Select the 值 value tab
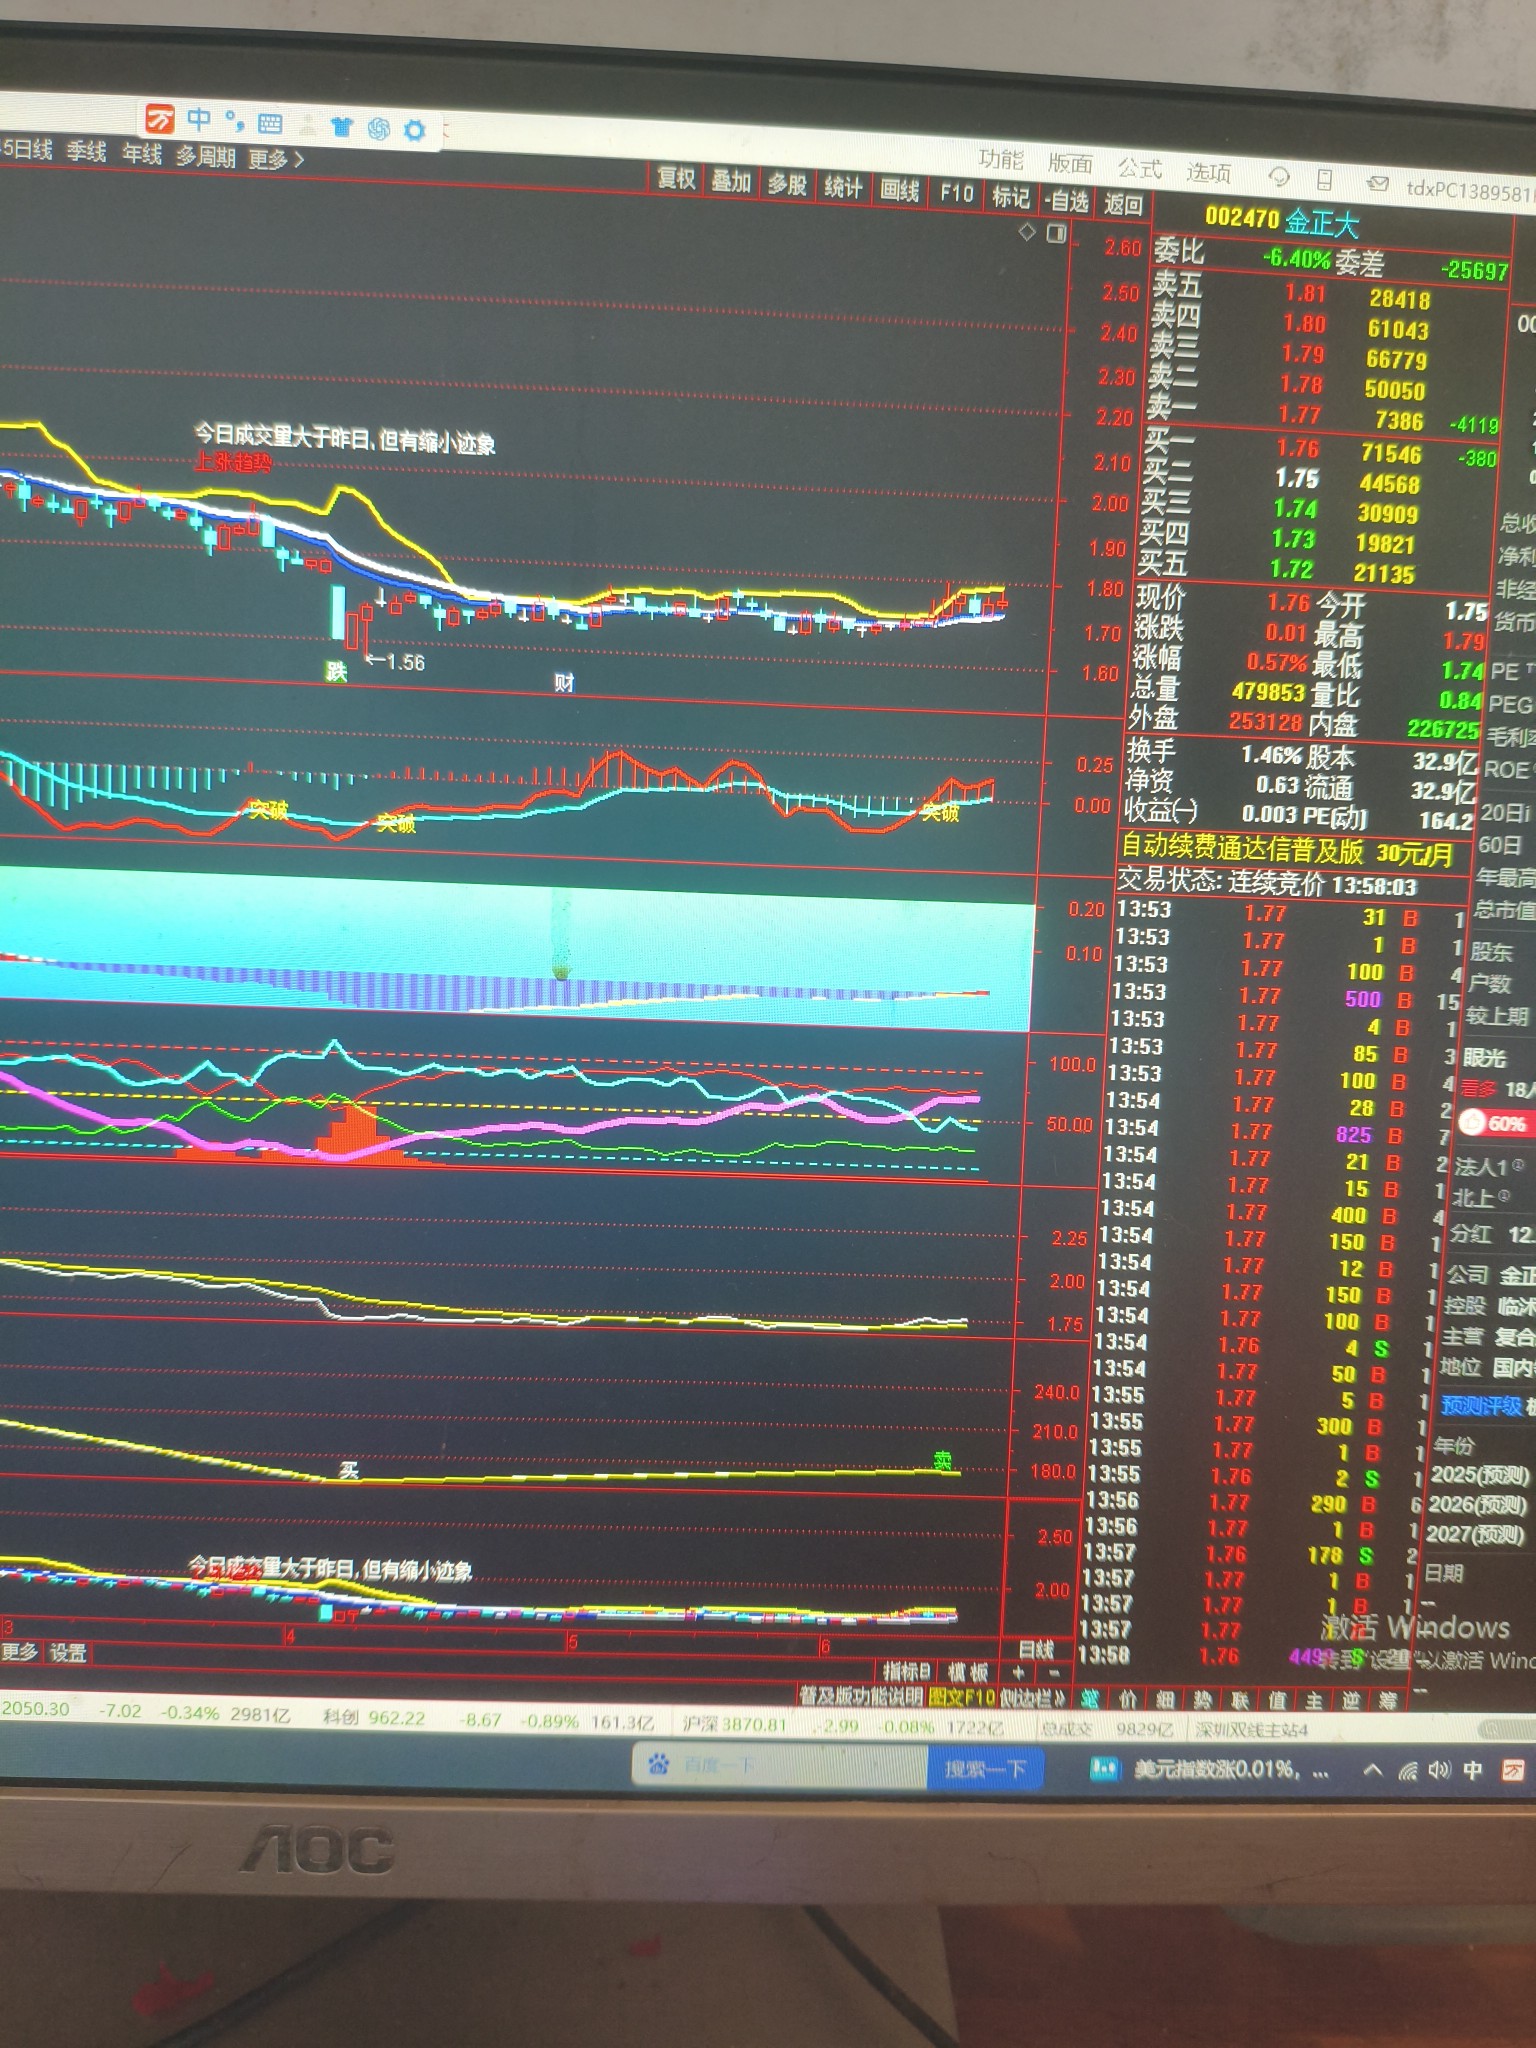This screenshot has height=2048, width=1536. point(1277,1699)
